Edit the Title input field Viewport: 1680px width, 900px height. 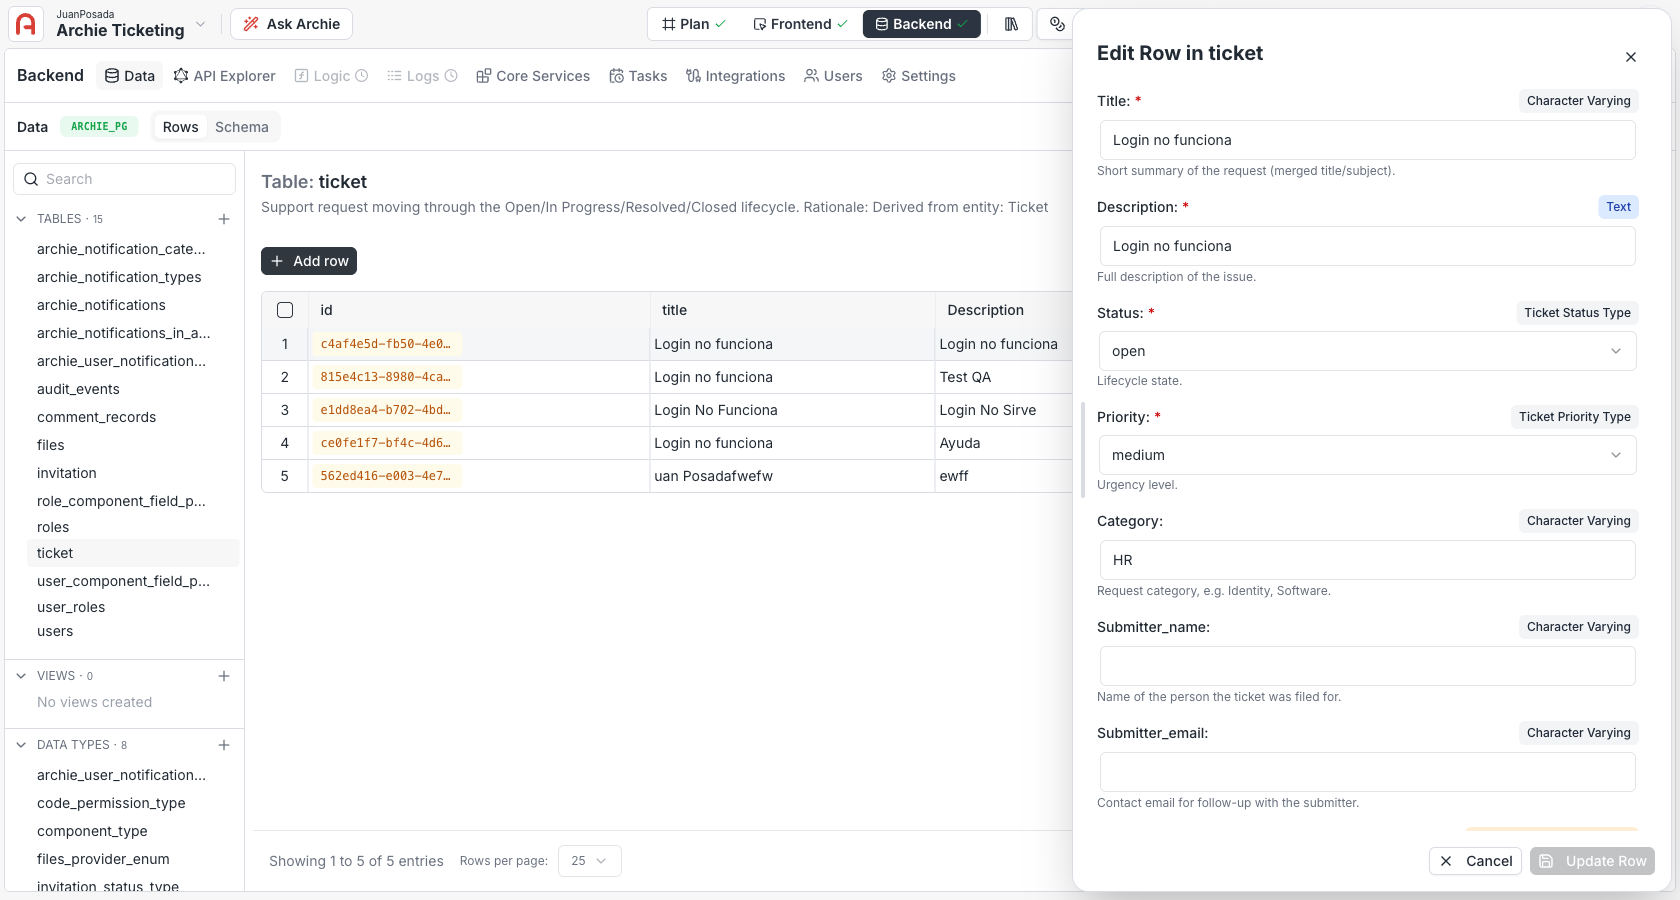1367,140
